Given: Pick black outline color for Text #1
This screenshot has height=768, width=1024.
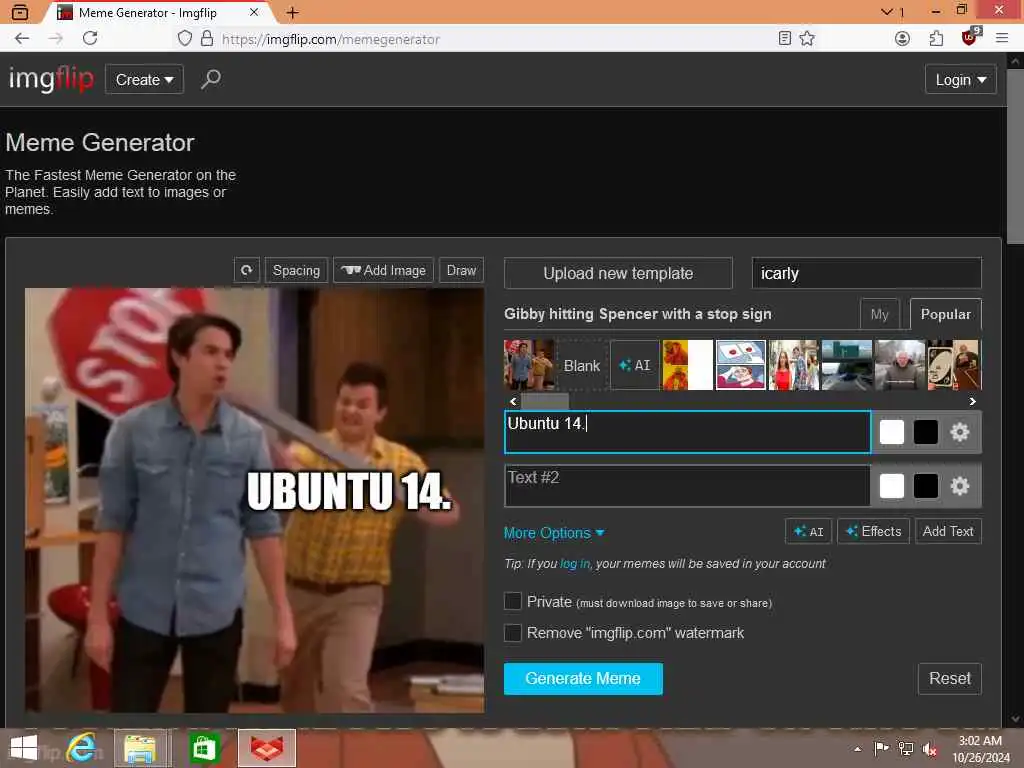Looking at the screenshot, I should tap(925, 432).
